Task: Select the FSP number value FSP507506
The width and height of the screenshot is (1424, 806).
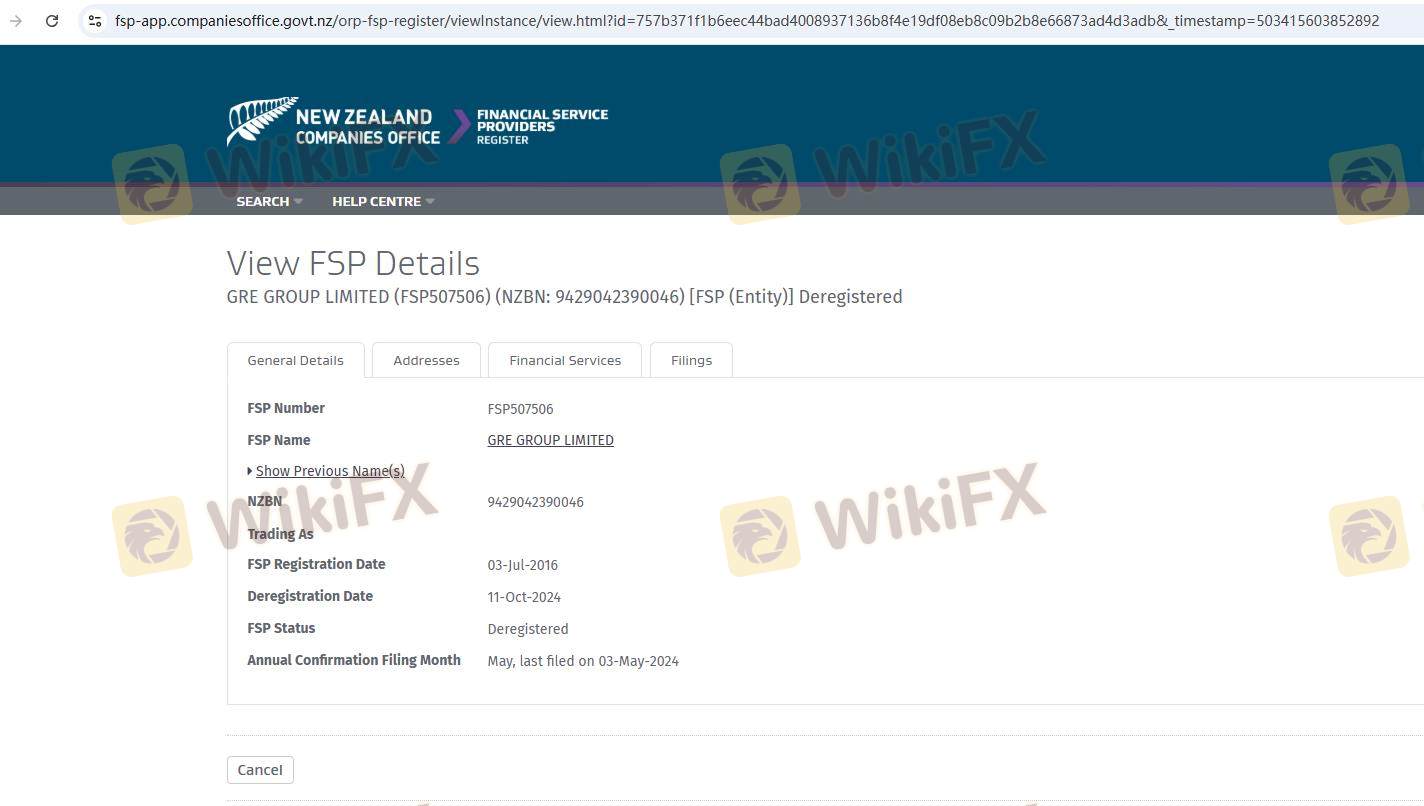Action: 520,409
